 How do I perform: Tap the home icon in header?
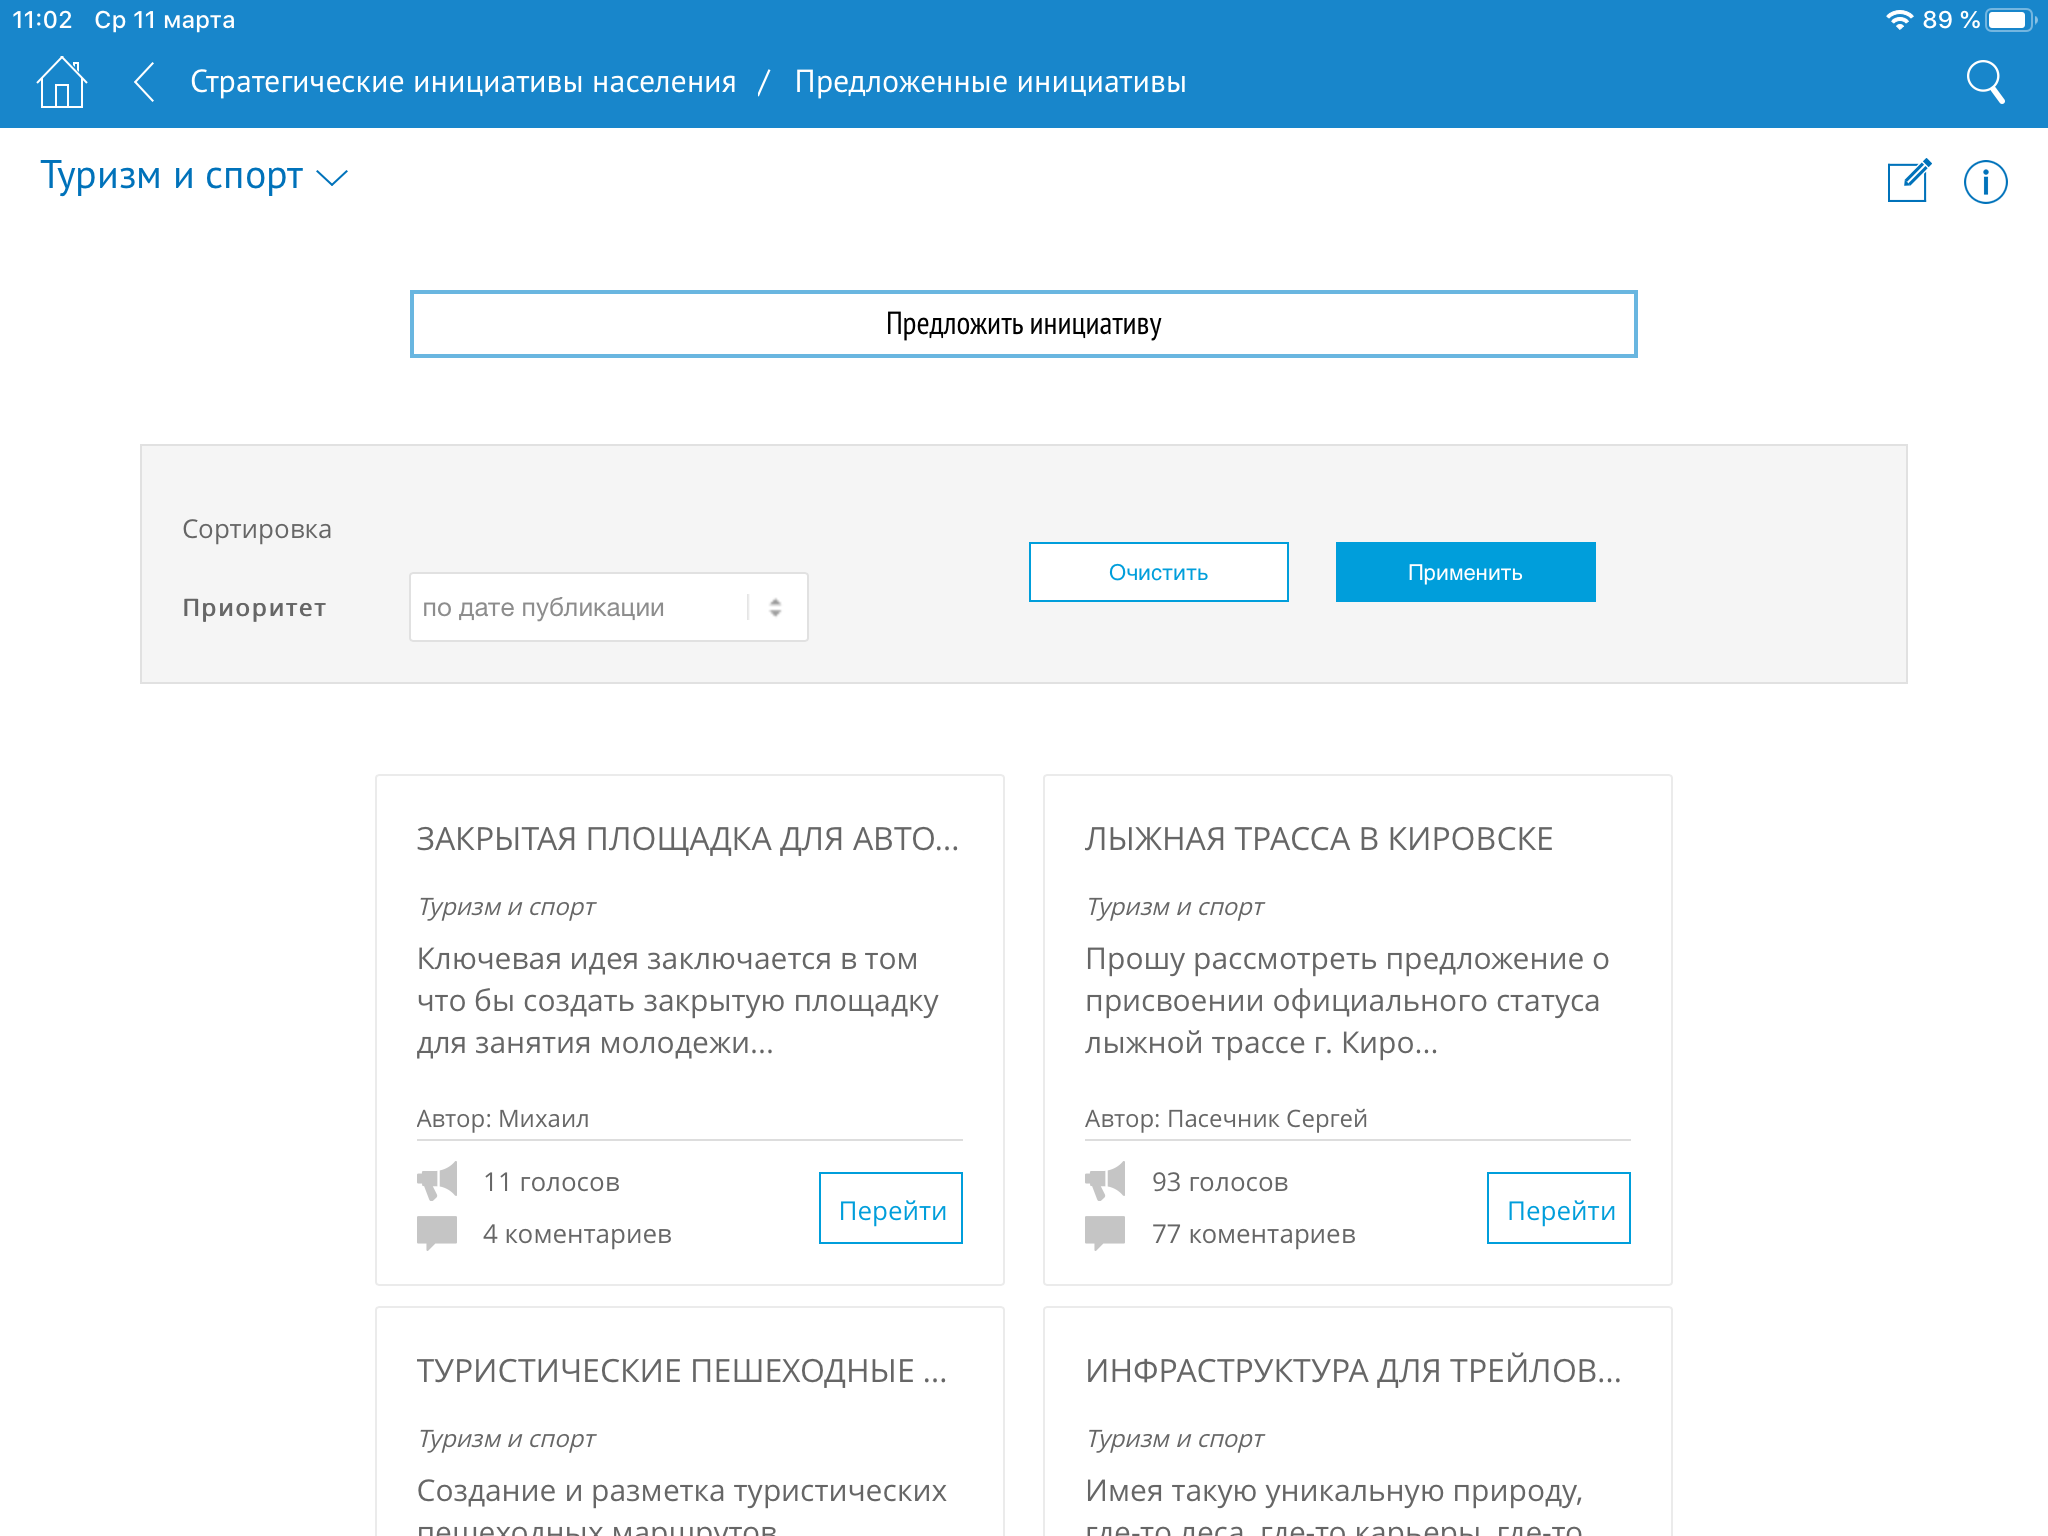[62, 82]
